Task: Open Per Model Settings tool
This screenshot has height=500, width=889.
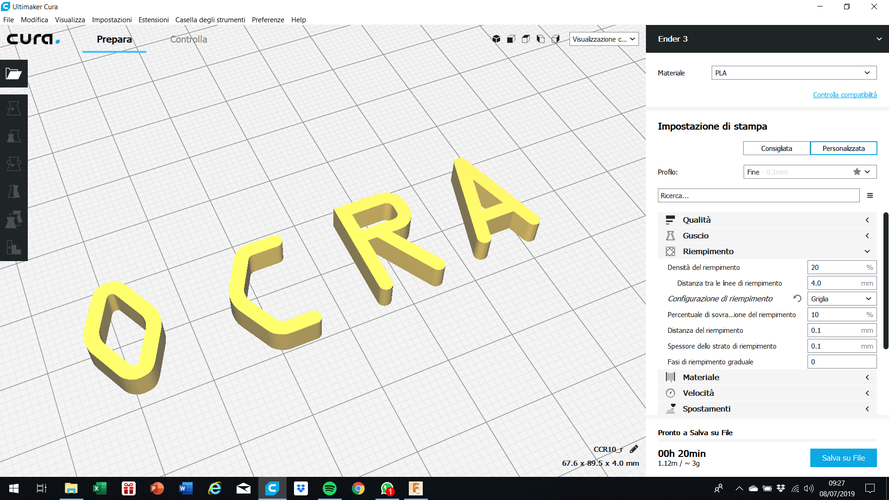Action: tap(14, 219)
